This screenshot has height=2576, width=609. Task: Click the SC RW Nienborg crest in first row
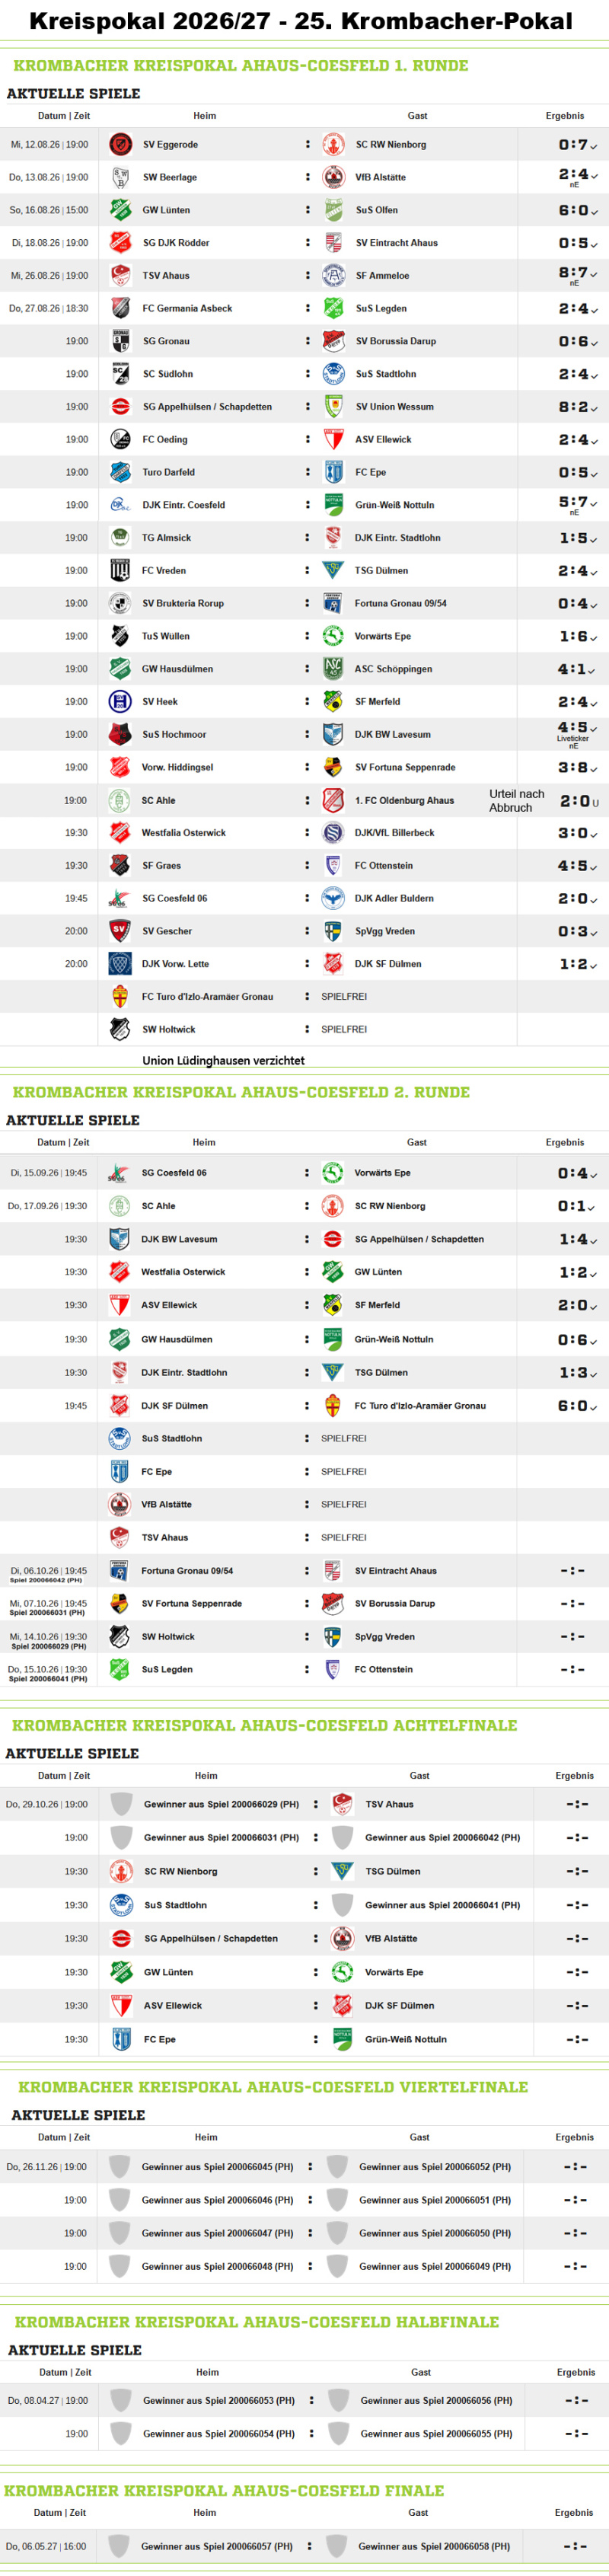[333, 144]
